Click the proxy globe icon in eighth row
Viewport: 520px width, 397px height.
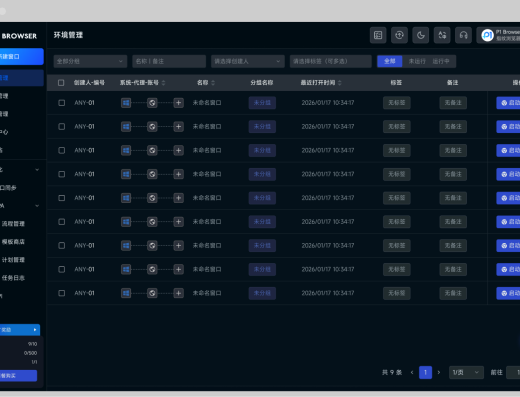click(x=152, y=269)
